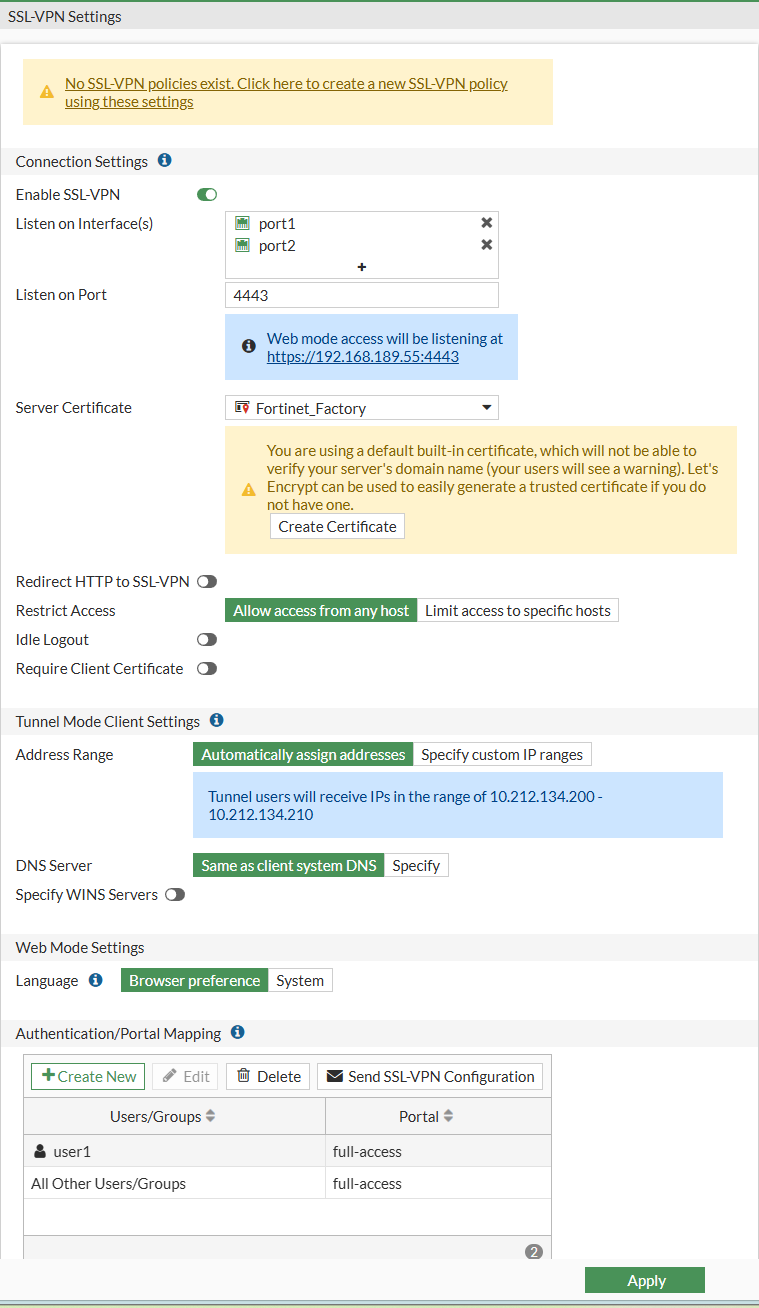Click the Listen on Port field
The height and width of the screenshot is (1308, 759).
362,295
